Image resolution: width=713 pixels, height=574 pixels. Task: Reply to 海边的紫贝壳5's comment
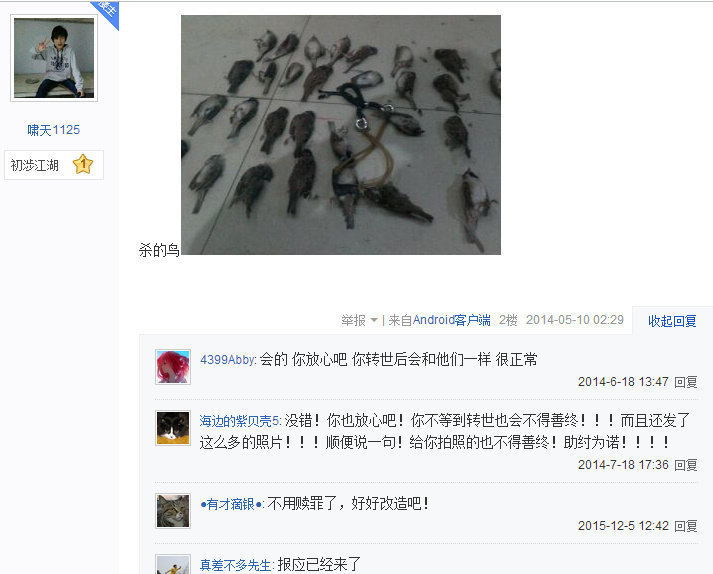click(x=686, y=465)
